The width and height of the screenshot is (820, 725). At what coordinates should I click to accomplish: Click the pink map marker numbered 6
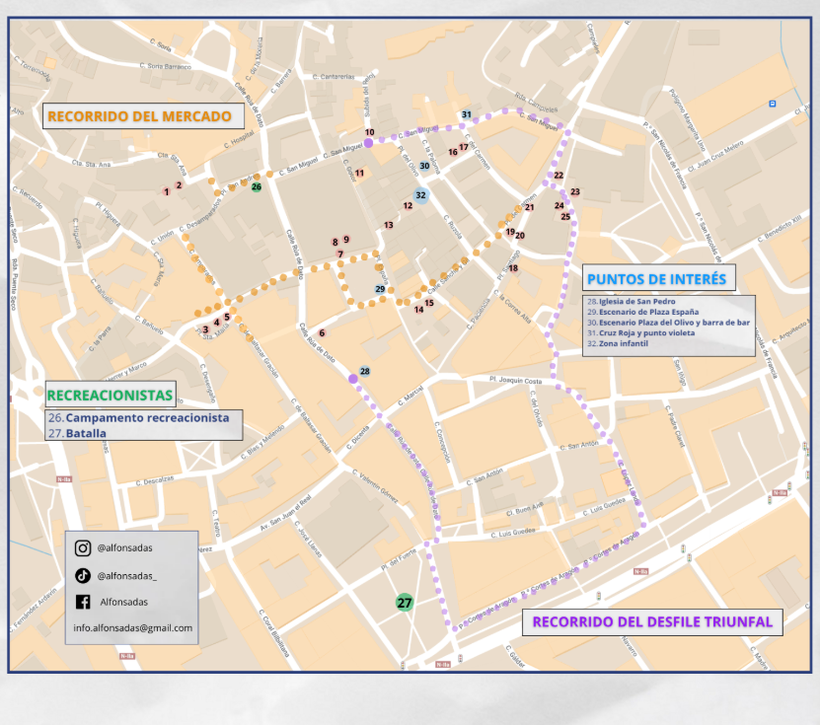point(322,333)
